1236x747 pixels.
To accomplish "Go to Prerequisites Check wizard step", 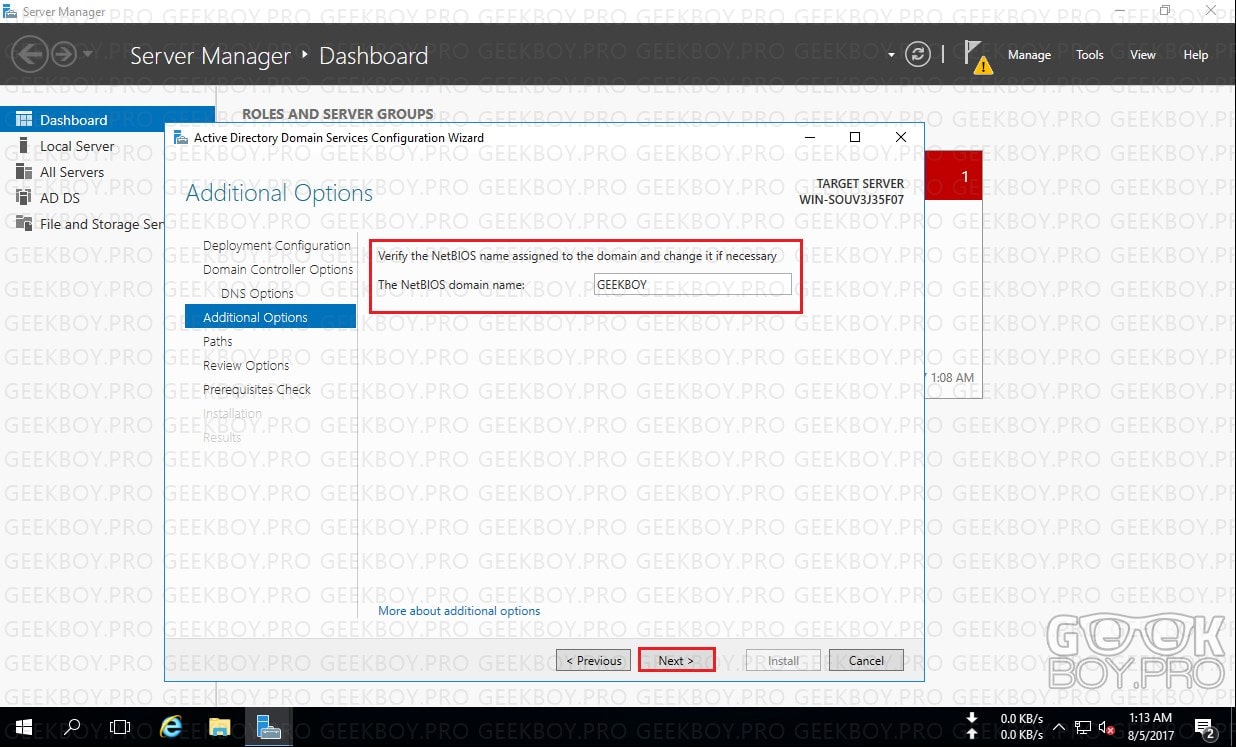I will pyautogui.click(x=257, y=389).
